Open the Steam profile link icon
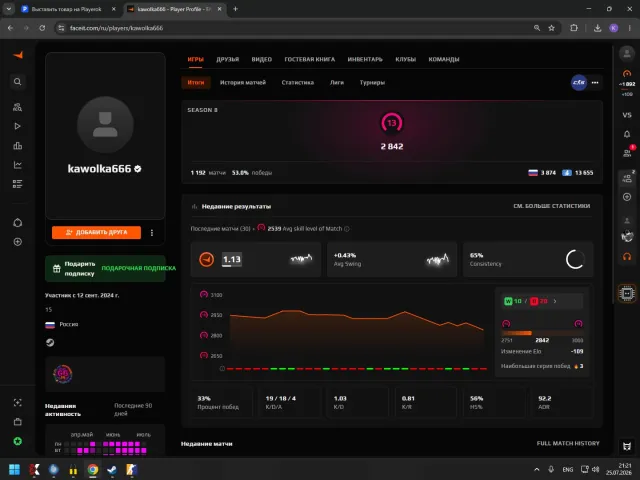This screenshot has height=480, width=640. (50, 342)
